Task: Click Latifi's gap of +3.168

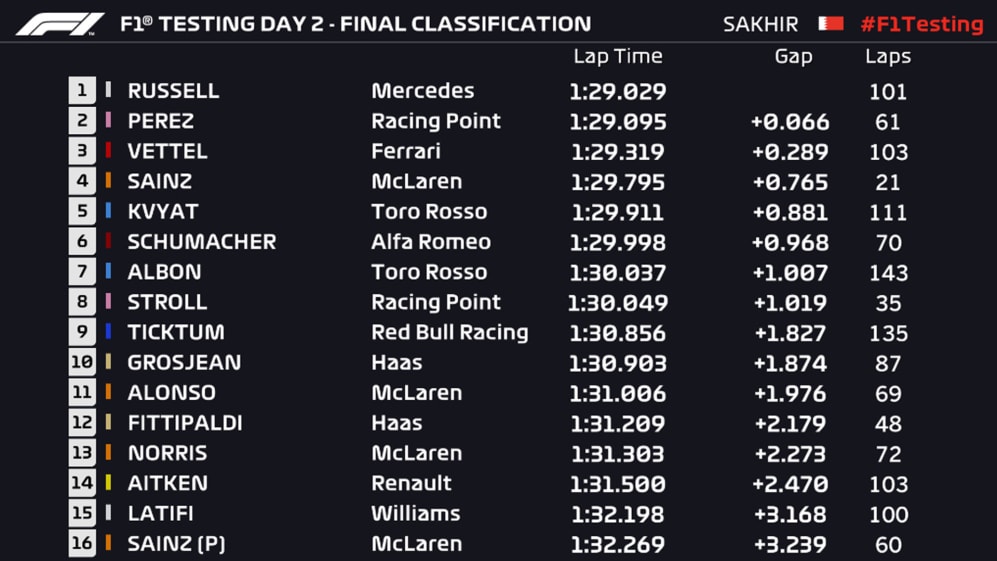Action: click(x=789, y=514)
